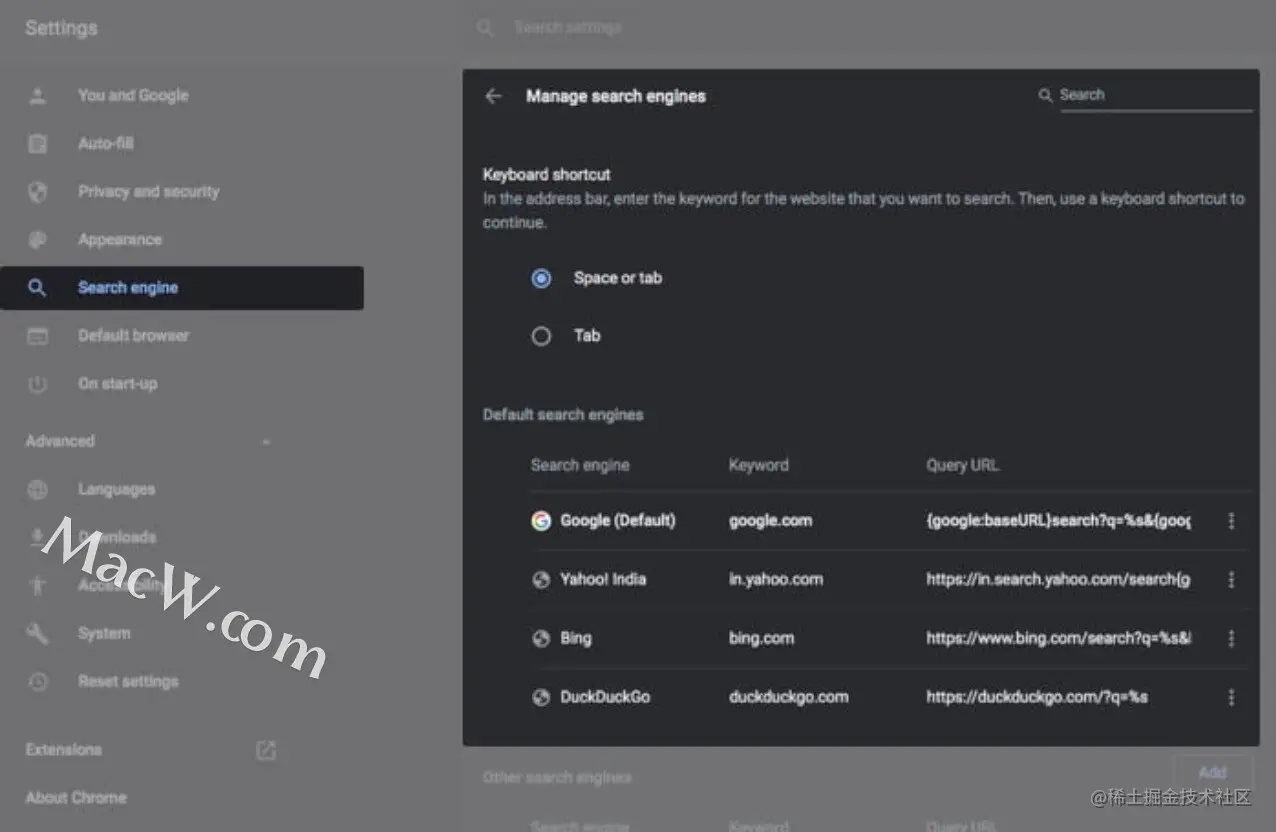The image size is (1276, 832).
Task: Click the Bing search engine name
Action: pyautogui.click(x=576, y=638)
